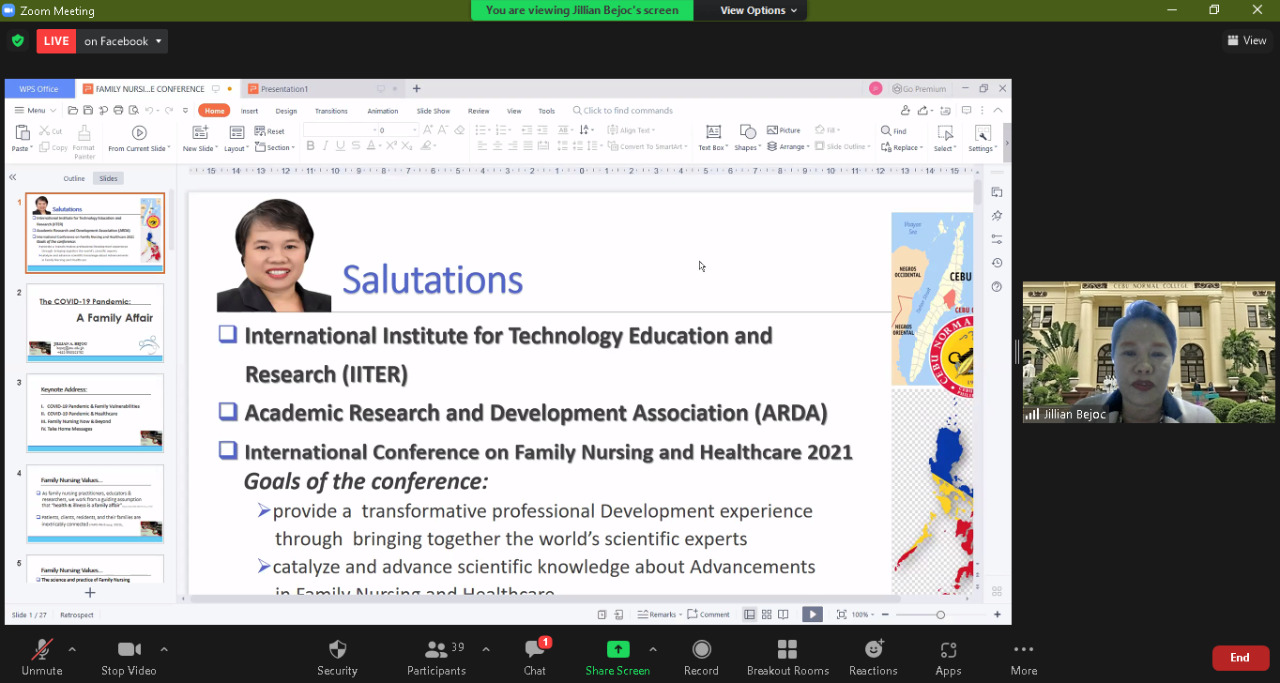Open the Replace tool

[902, 147]
